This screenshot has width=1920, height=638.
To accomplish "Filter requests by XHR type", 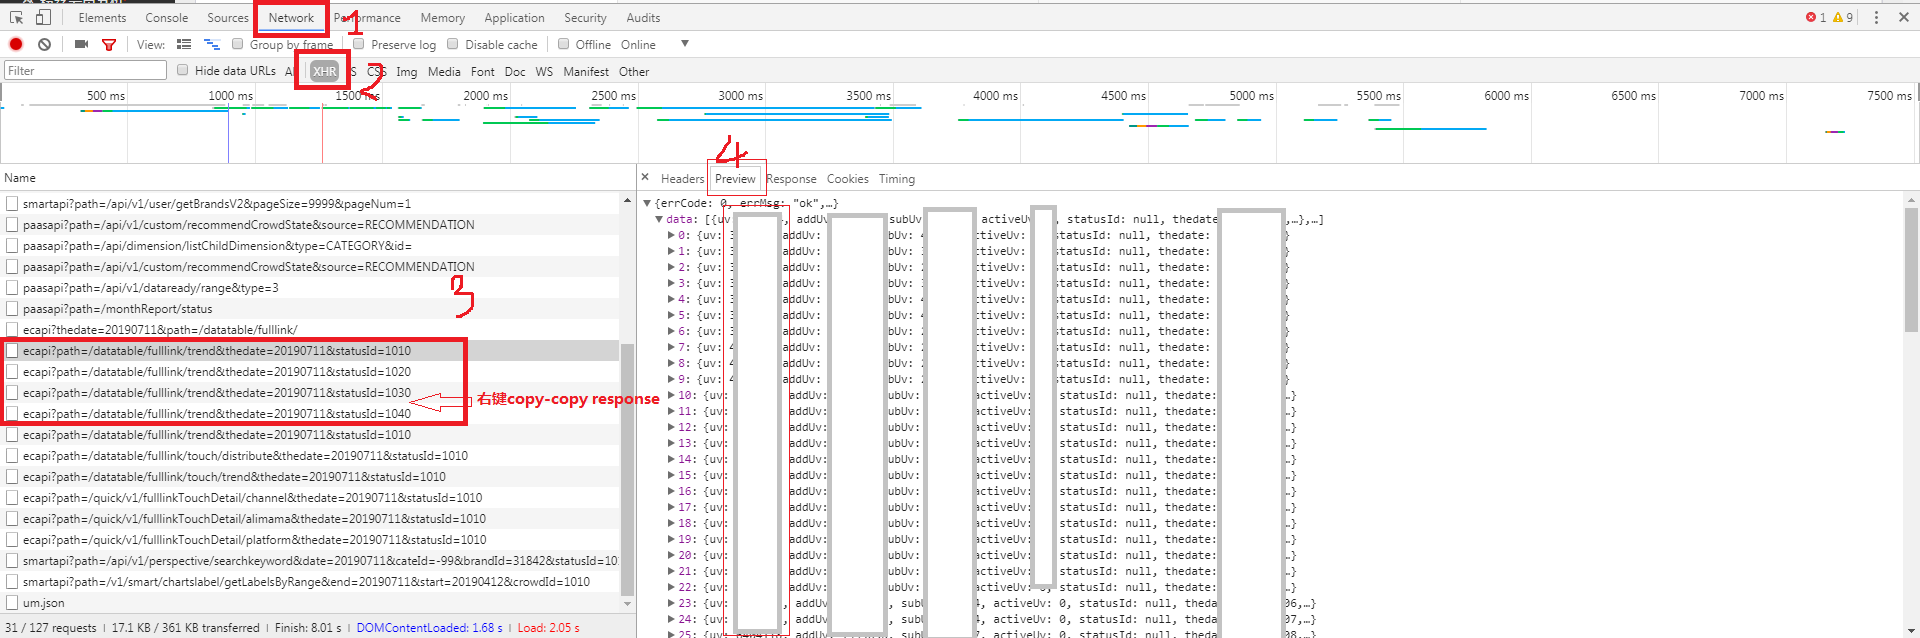I will pyautogui.click(x=324, y=71).
